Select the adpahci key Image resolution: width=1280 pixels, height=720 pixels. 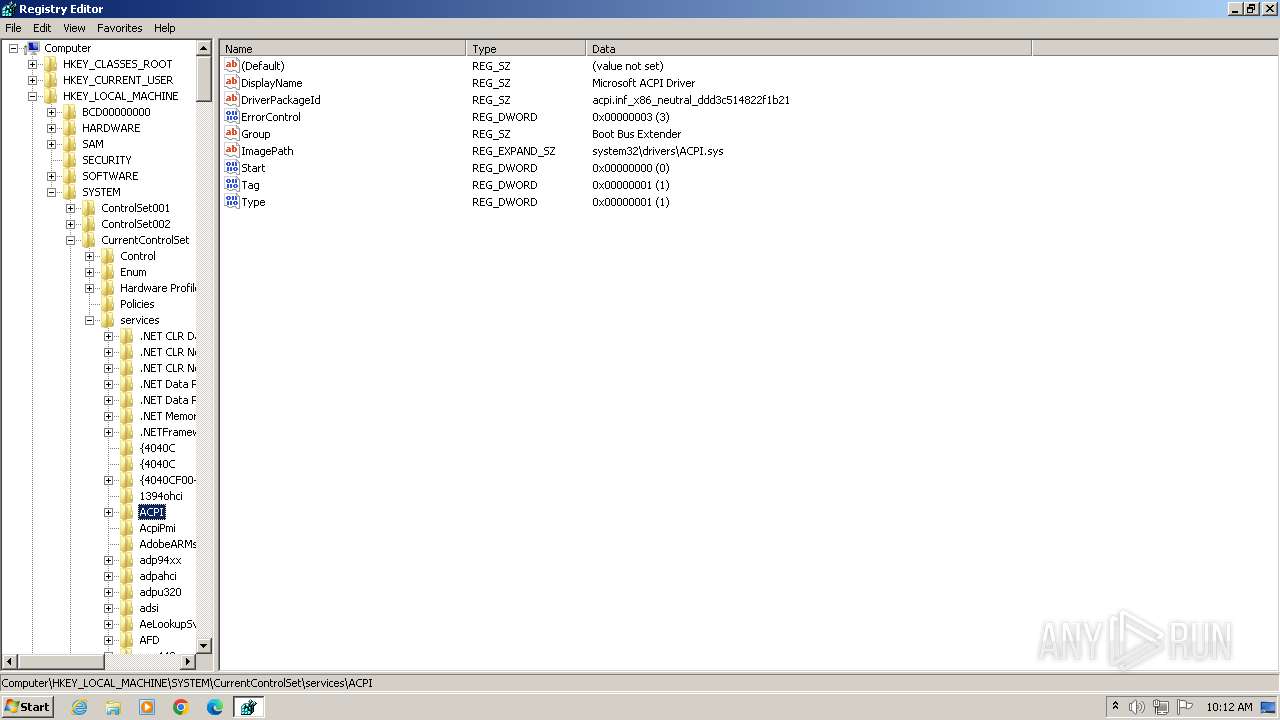(x=158, y=576)
